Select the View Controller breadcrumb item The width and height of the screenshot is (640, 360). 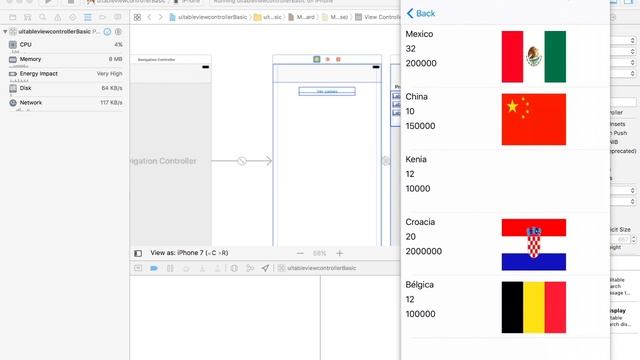point(378,17)
